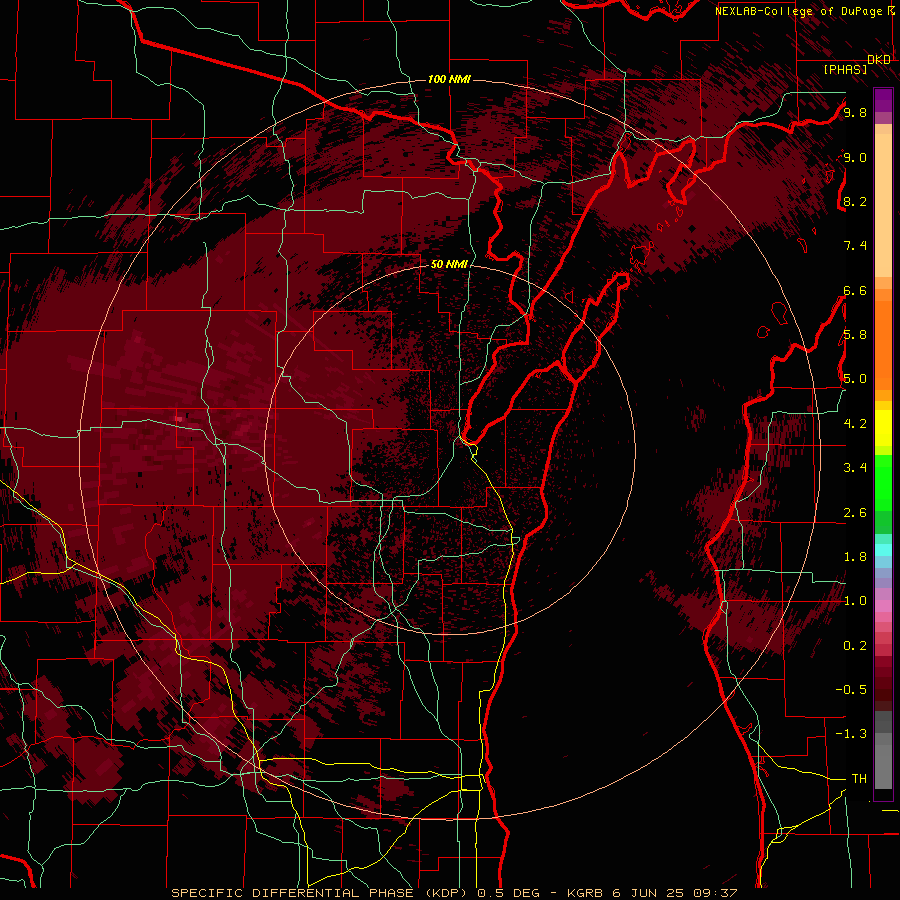This screenshot has width=900, height=900.
Task: Click the 6.6 value on the color scale
Action: (855, 290)
